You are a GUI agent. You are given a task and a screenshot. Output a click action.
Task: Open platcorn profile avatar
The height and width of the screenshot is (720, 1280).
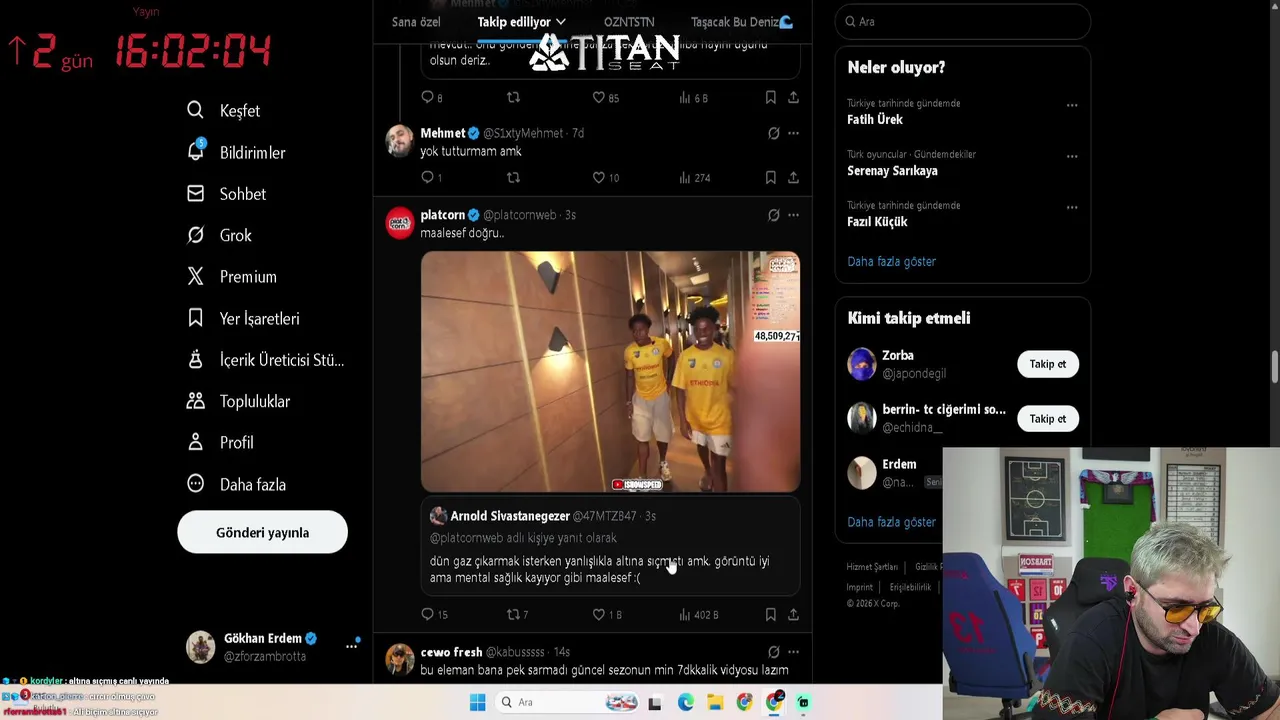400,223
